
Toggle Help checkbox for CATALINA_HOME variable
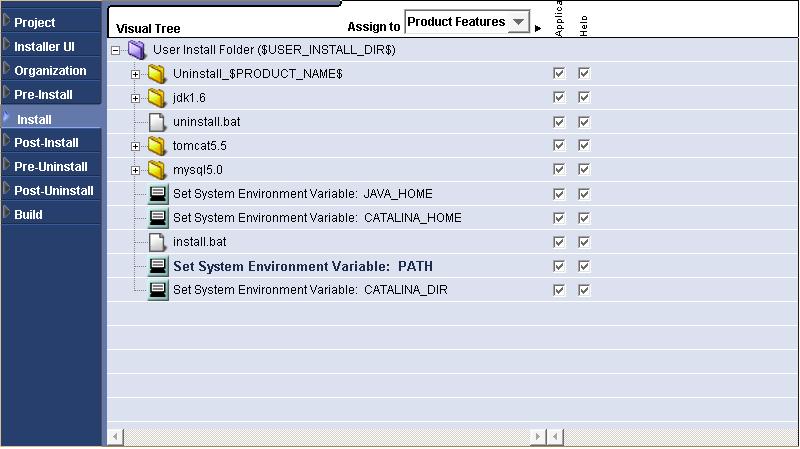584,218
